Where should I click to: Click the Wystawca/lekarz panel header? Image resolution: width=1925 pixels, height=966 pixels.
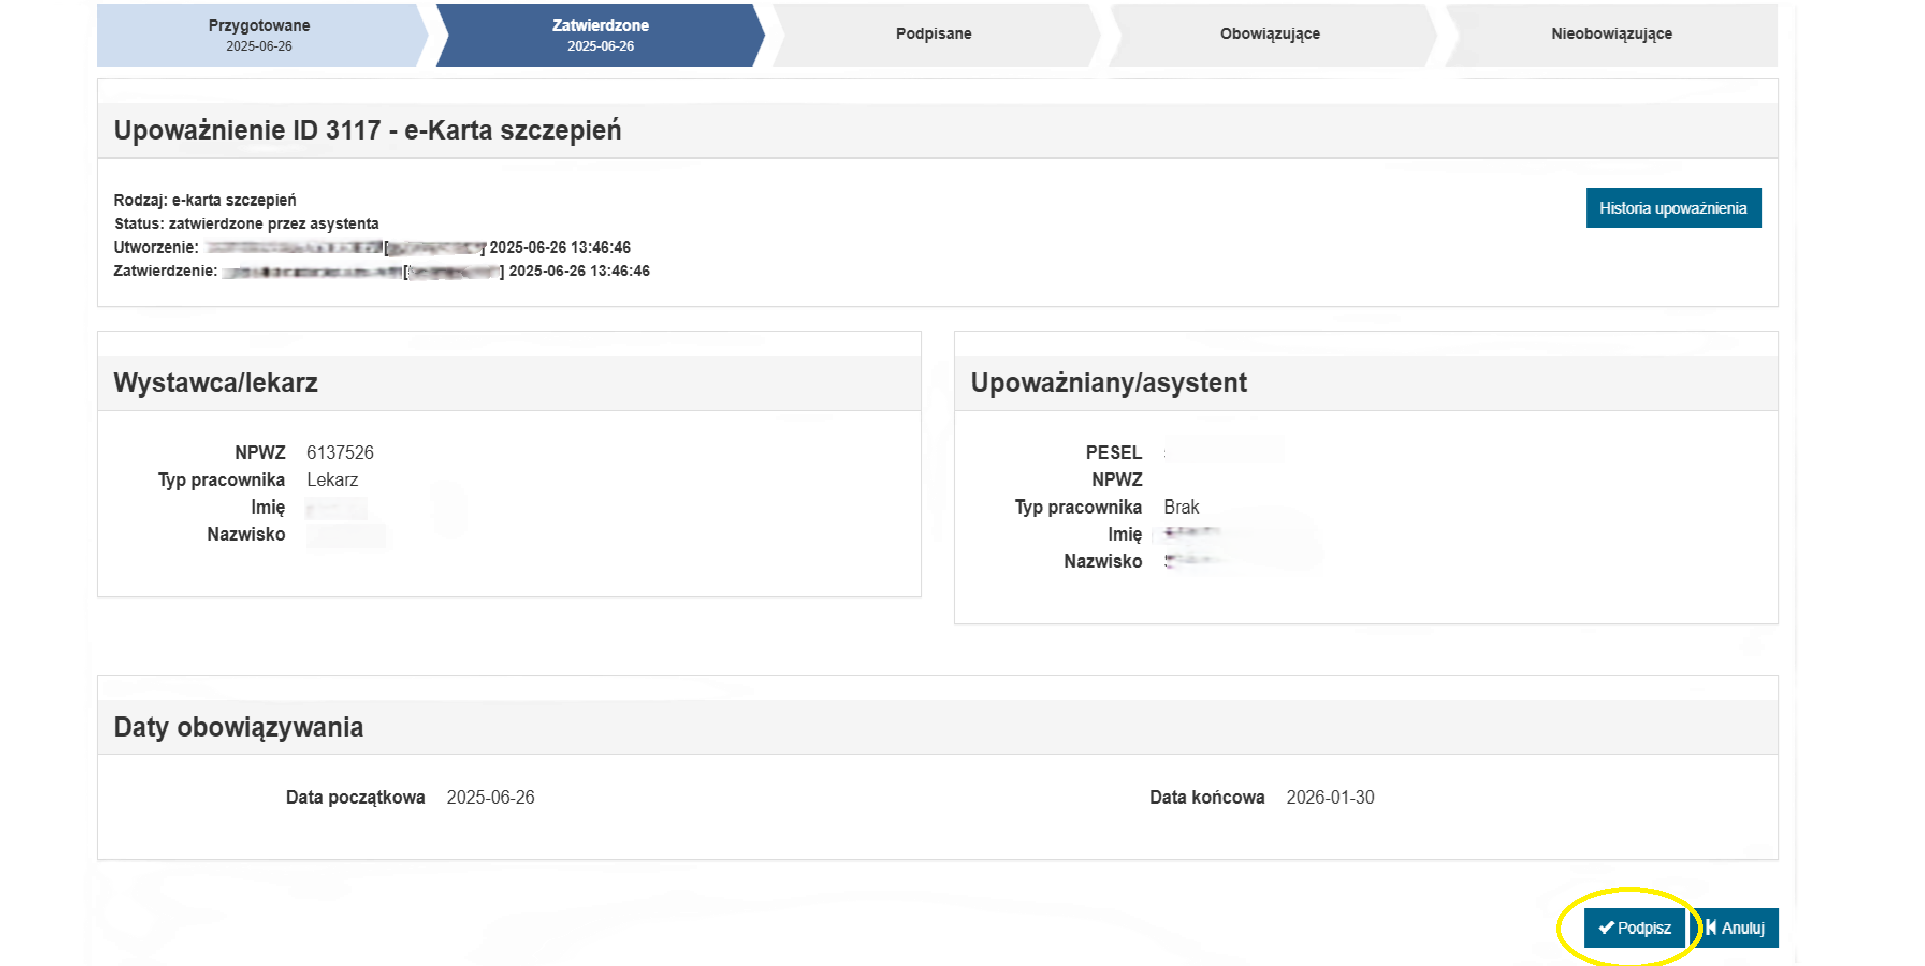point(215,383)
